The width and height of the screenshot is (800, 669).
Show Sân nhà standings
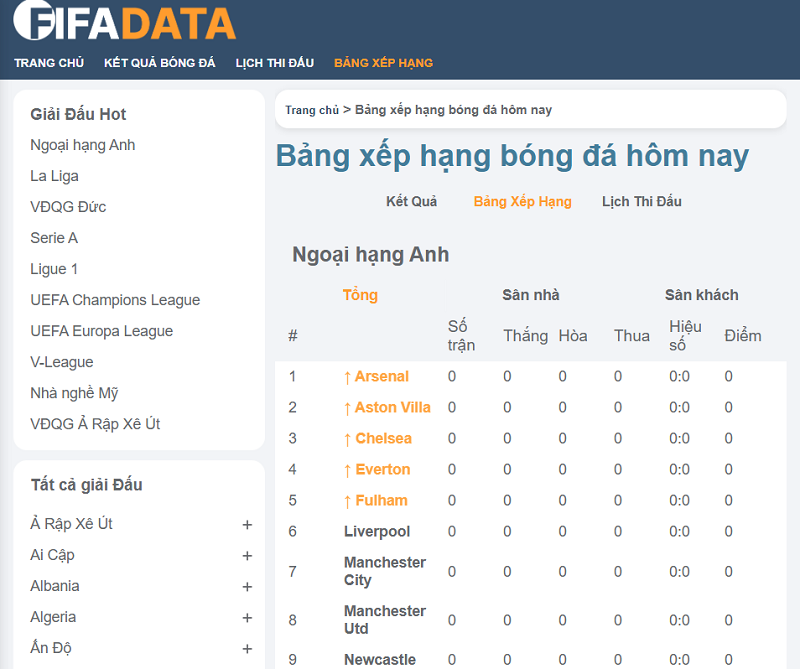[531, 295]
